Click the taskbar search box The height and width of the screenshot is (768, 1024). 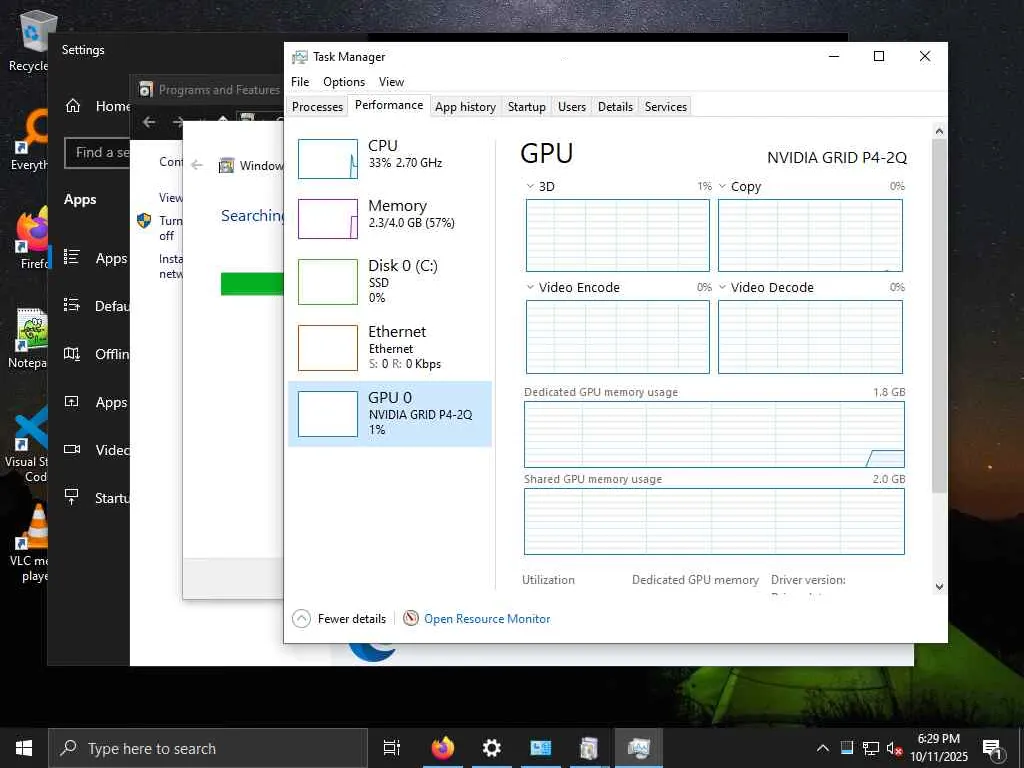[x=208, y=748]
